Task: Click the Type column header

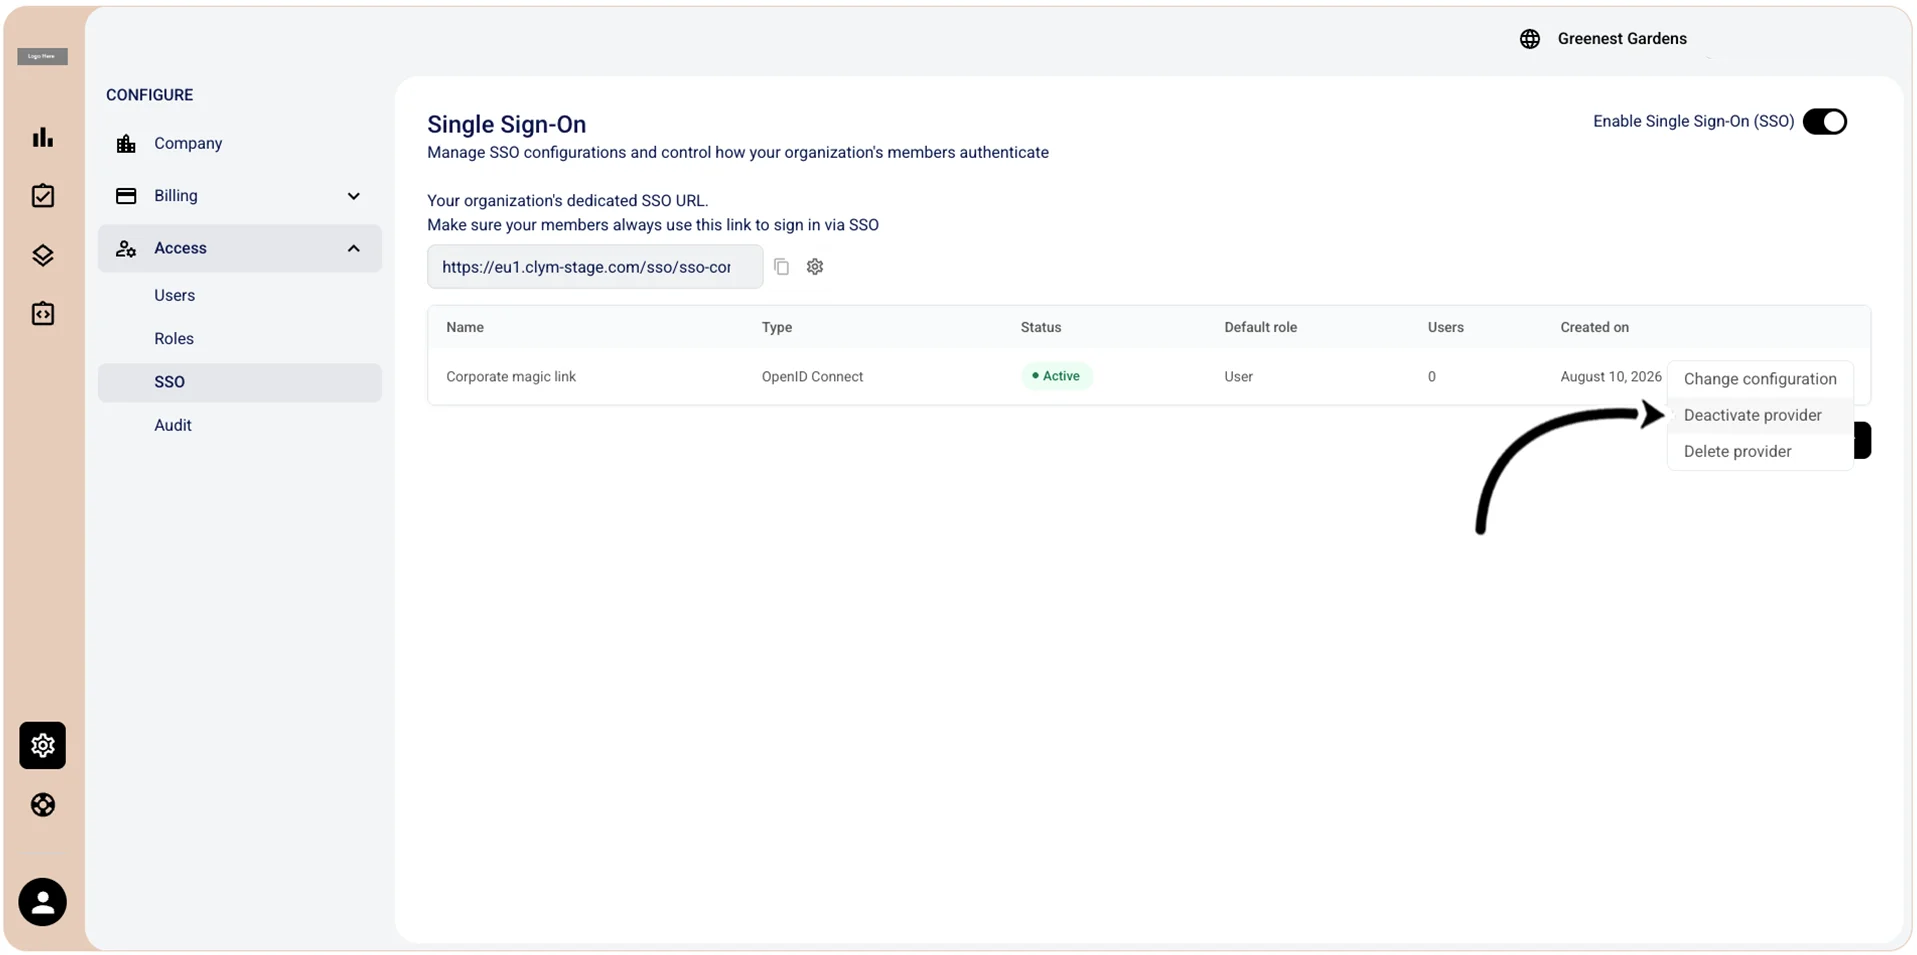Action: (777, 327)
